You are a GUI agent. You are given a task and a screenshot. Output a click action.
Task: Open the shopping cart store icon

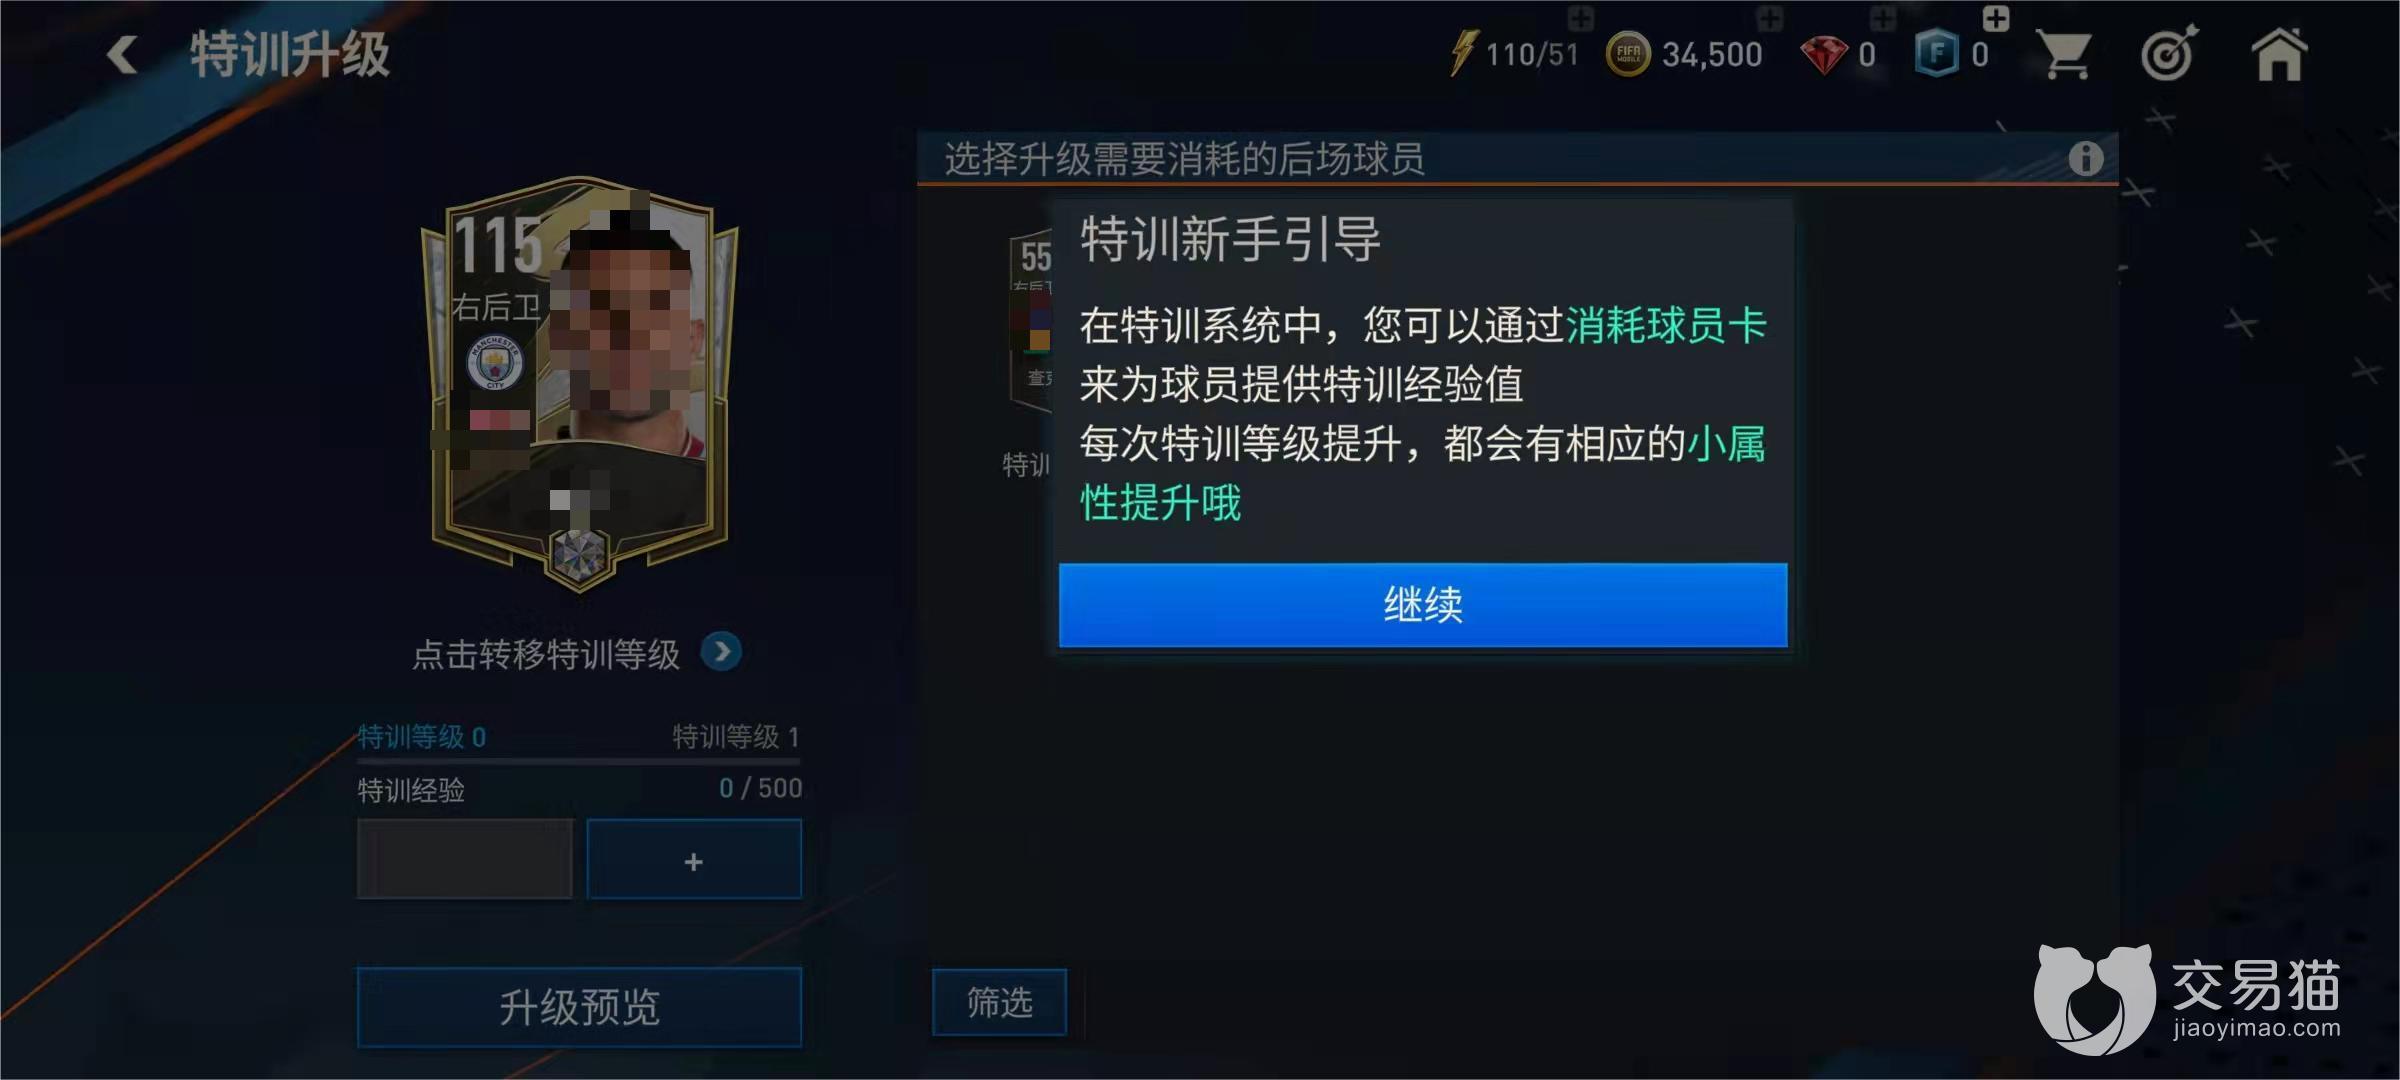[2065, 53]
